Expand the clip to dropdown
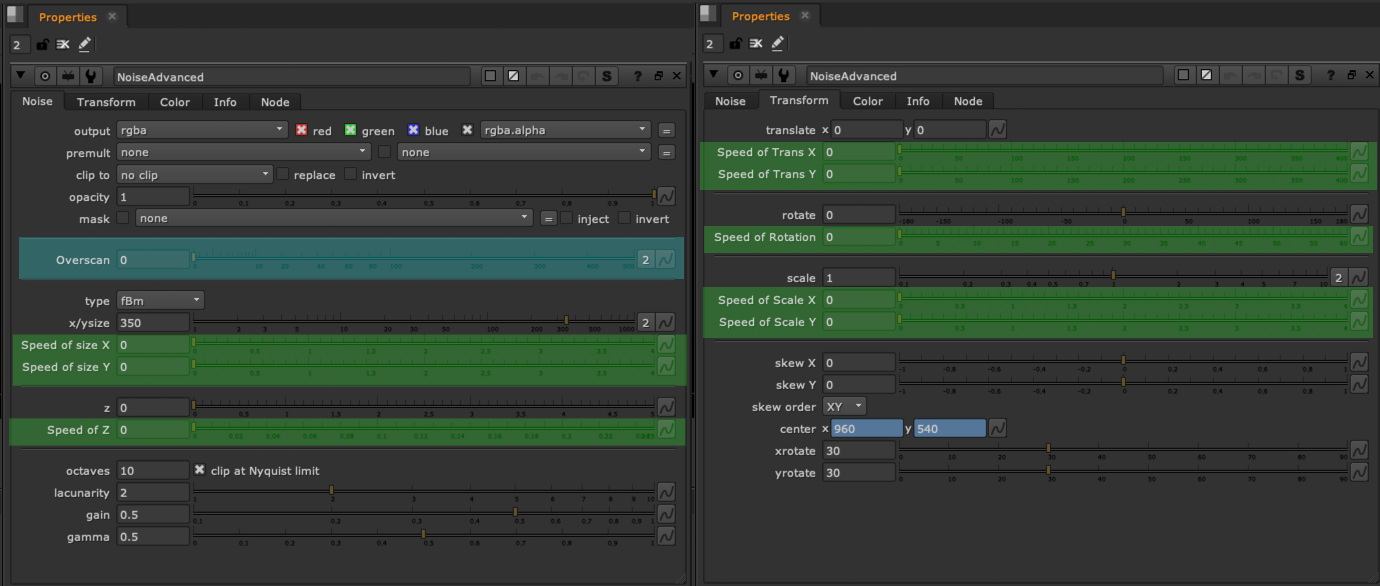1380x586 pixels. [194, 174]
